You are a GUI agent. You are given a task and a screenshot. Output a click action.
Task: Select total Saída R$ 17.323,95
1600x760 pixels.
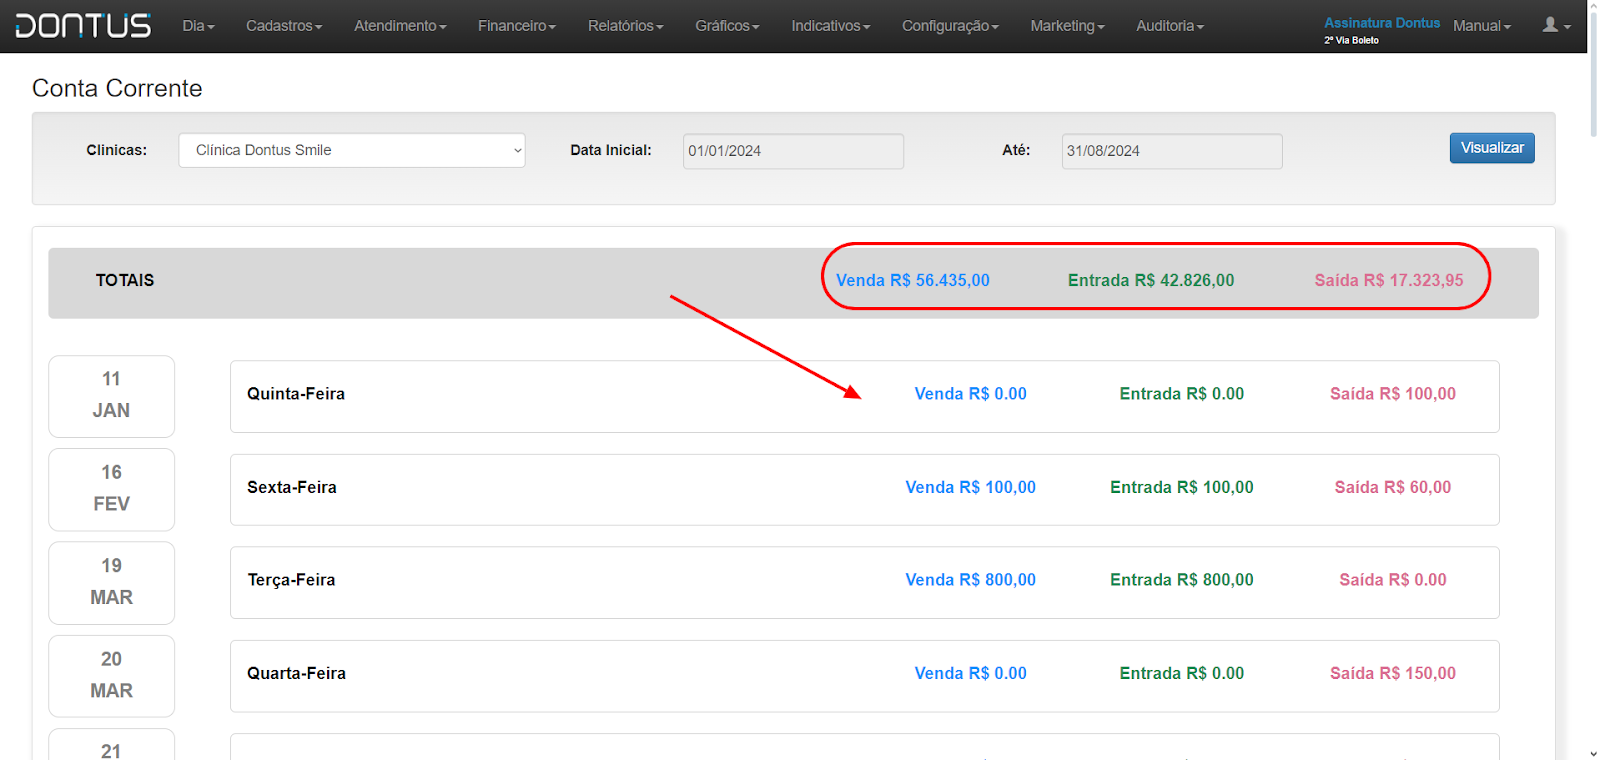pyautogui.click(x=1389, y=280)
